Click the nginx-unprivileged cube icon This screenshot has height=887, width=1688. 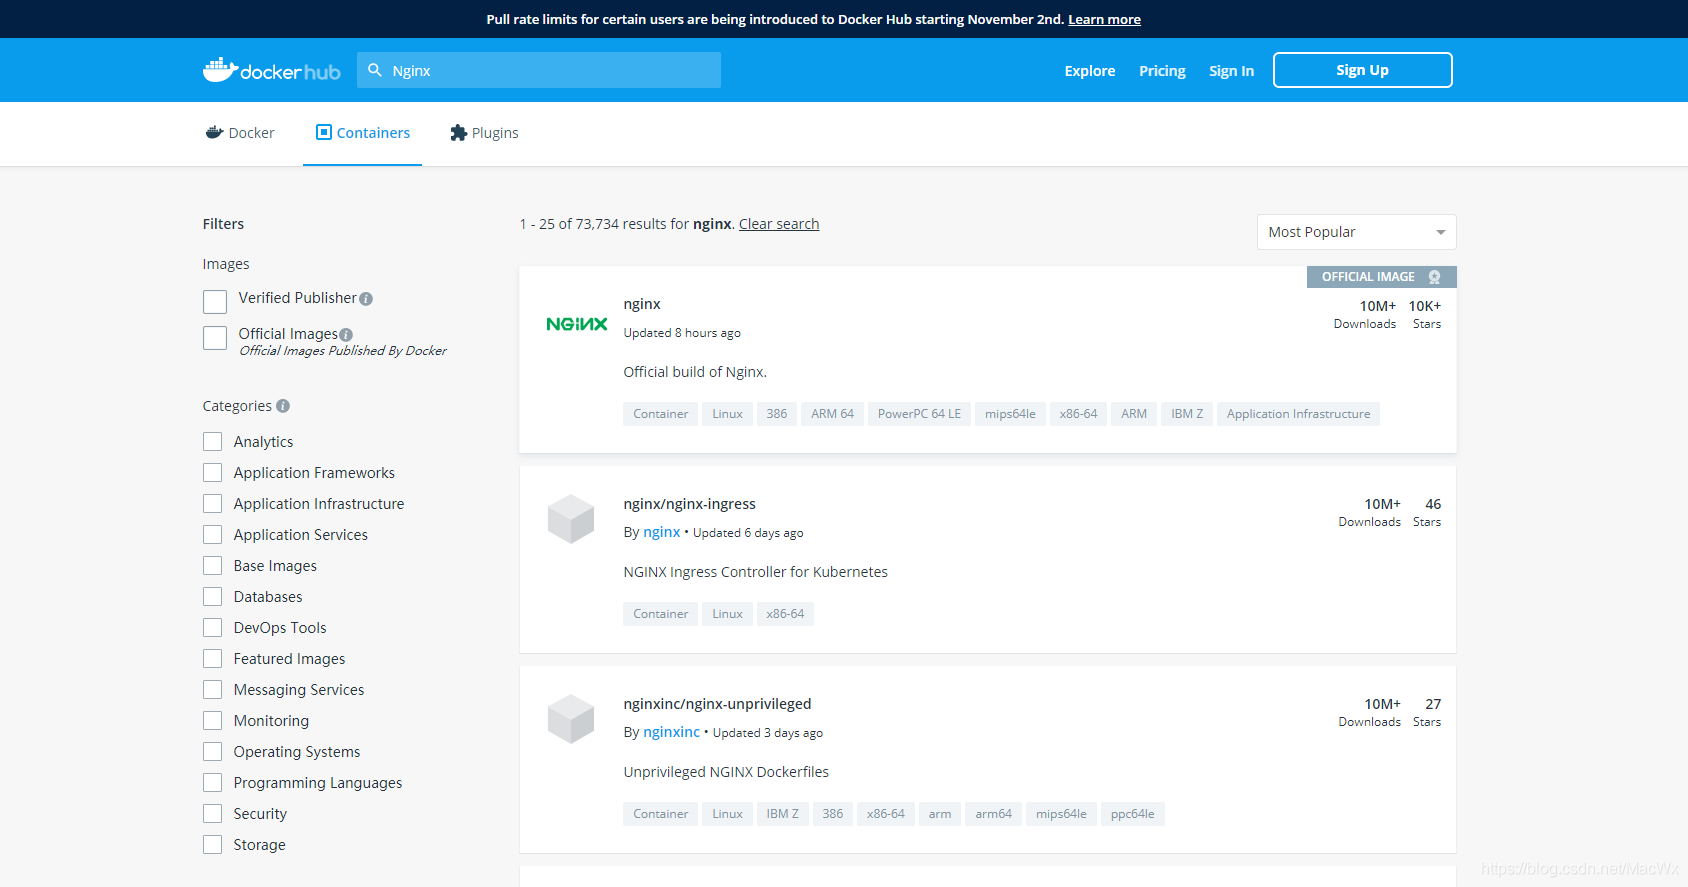tap(571, 719)
